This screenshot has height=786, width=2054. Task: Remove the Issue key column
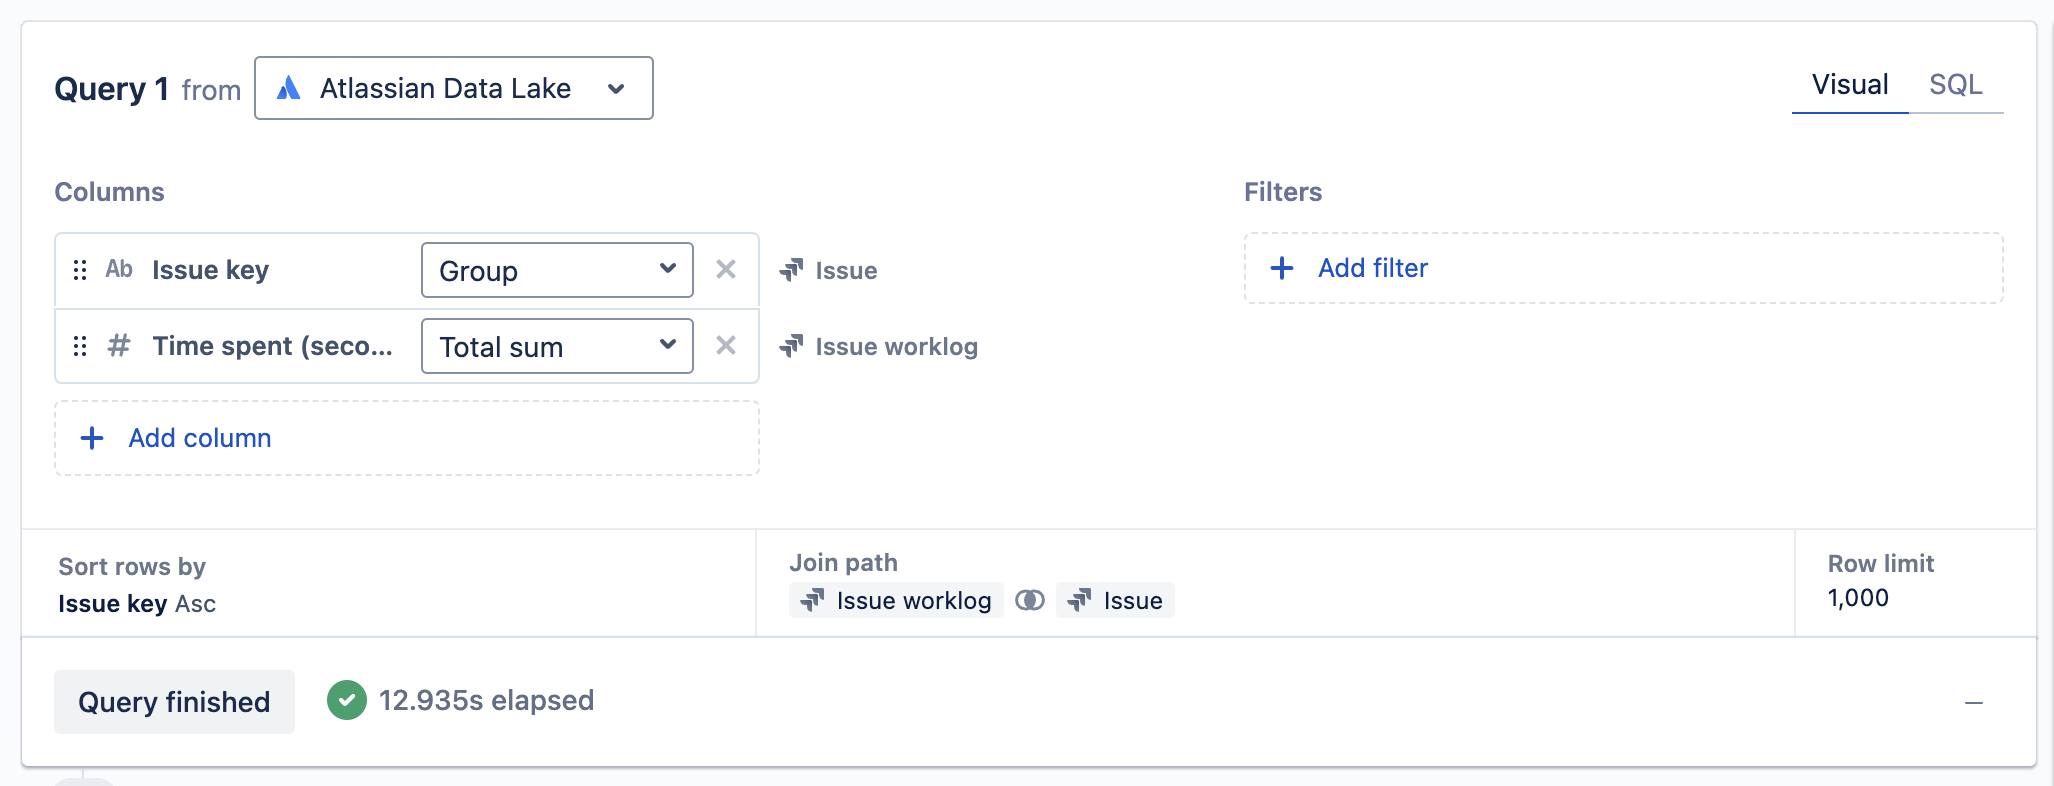click(x=727, y=269)
